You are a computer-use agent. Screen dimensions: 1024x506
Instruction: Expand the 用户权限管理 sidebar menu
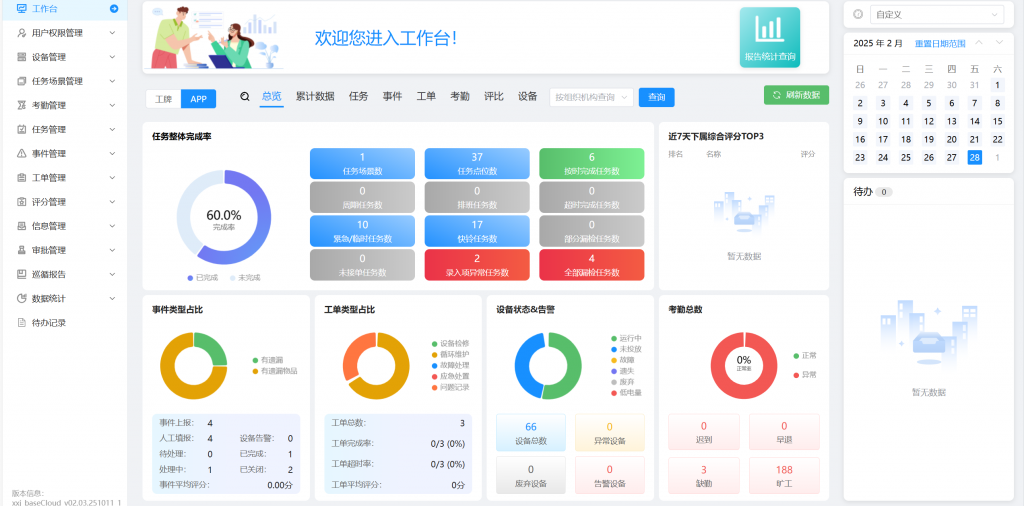[x=64, y=33]
